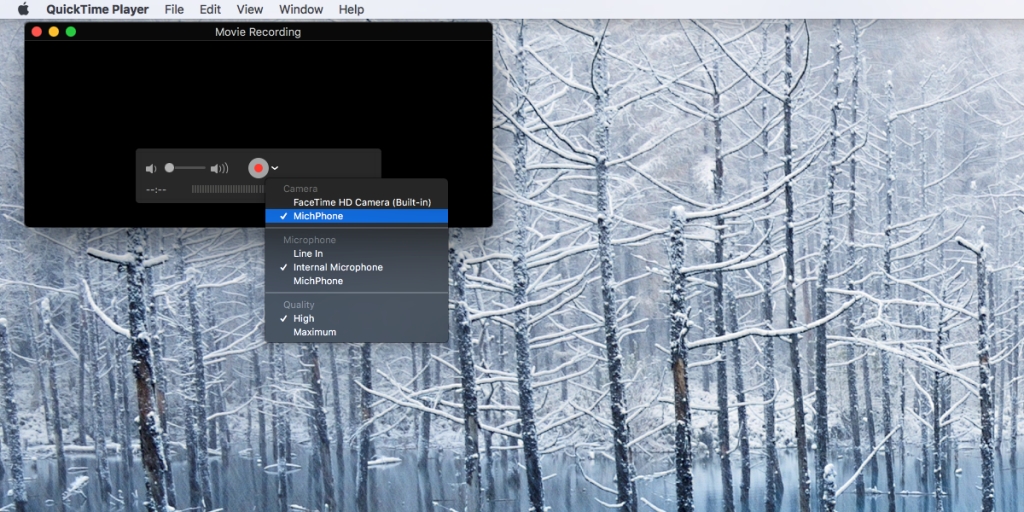Start recording with the red record button
Screen dimensions: 1024x512
coord(259,168)
